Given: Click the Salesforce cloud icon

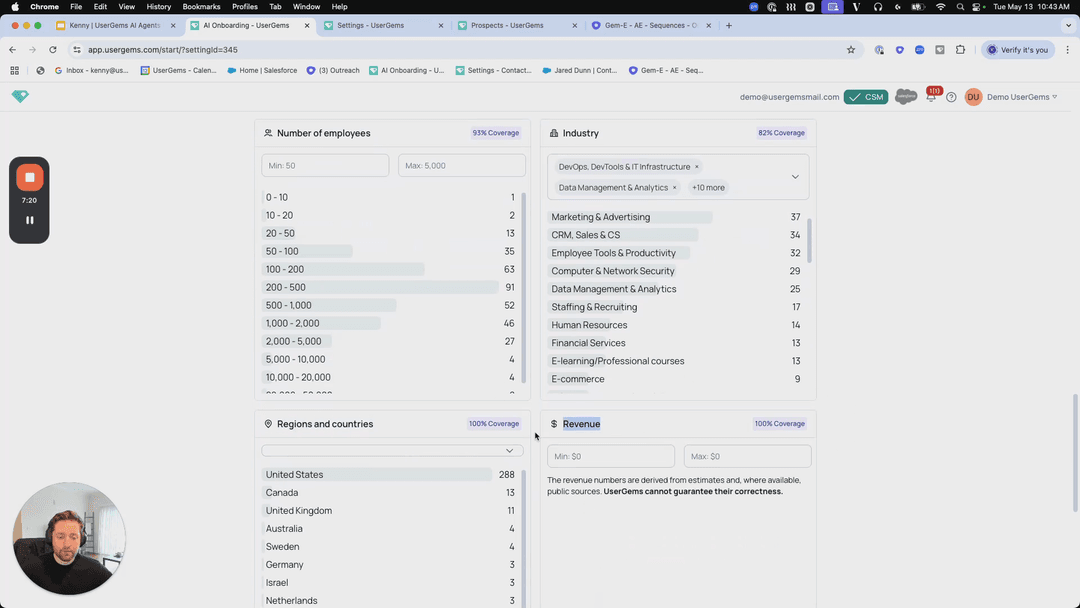Looking at the screenshot, I should pos(906,97).
